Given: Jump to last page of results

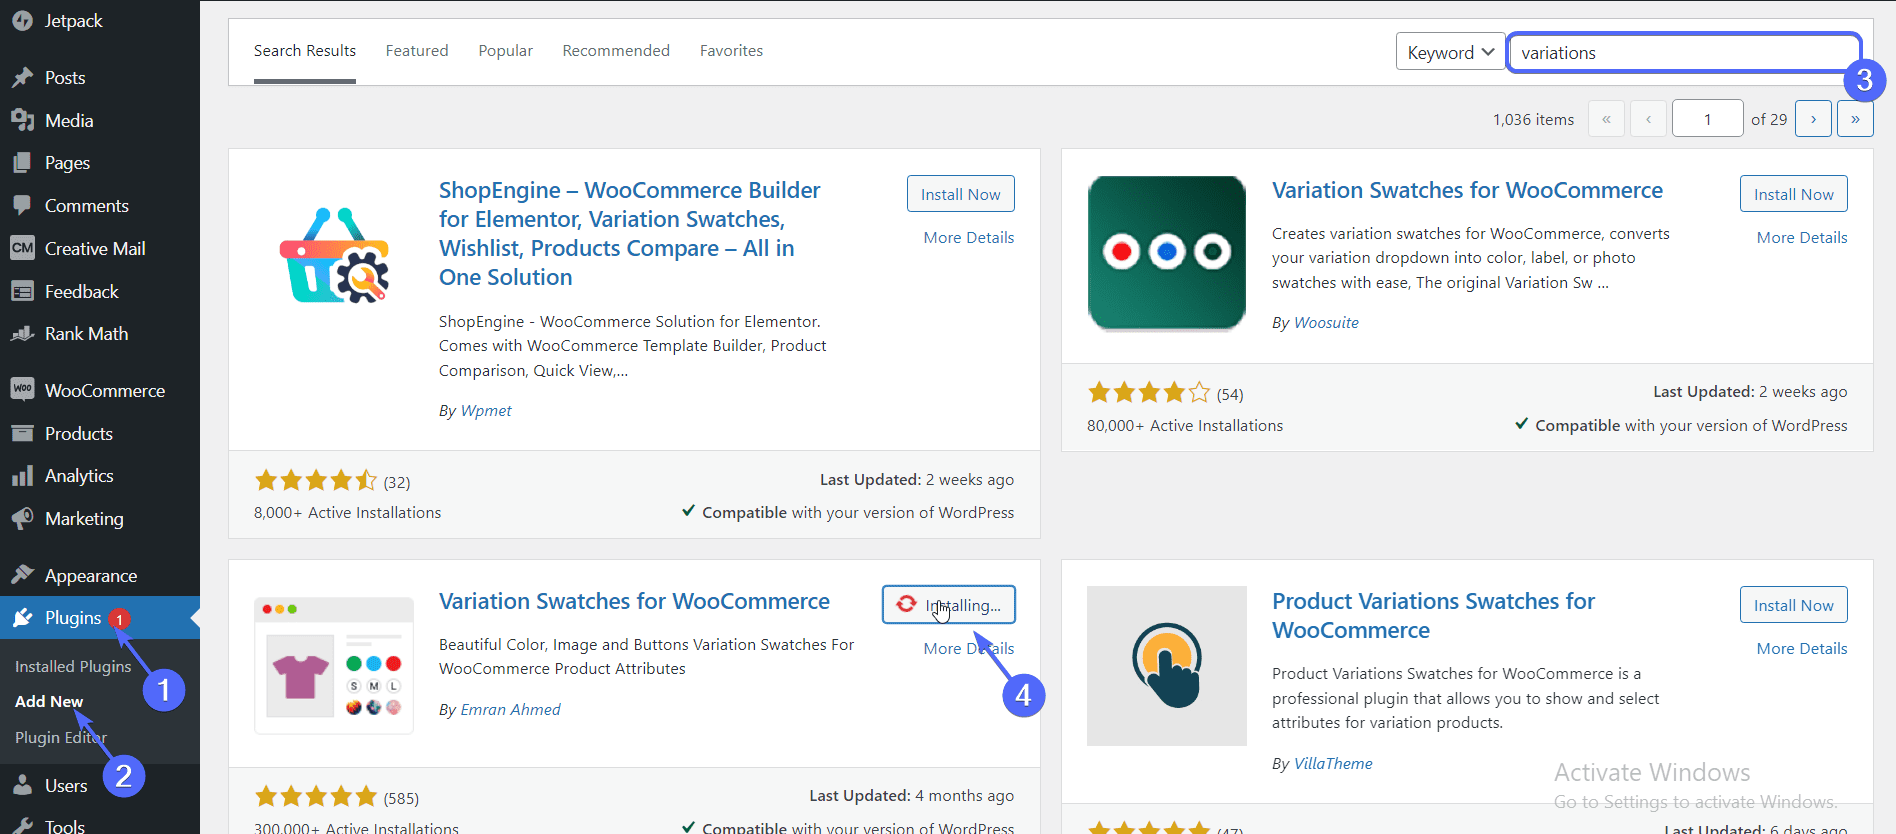Looking at the screenshot, I should pos(1855,119).
